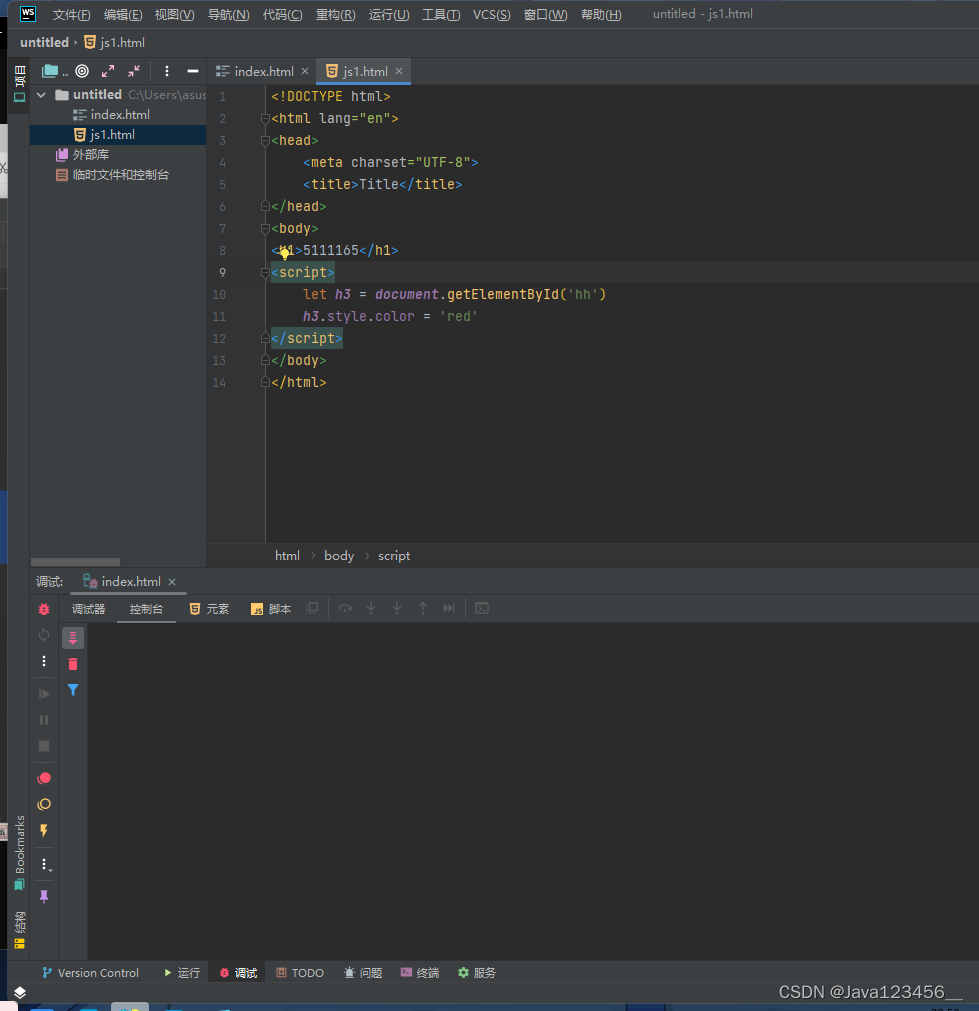The image size is (979, 1011).
Task: Click the locate-opened-file target icon
Action: point(82,71)
